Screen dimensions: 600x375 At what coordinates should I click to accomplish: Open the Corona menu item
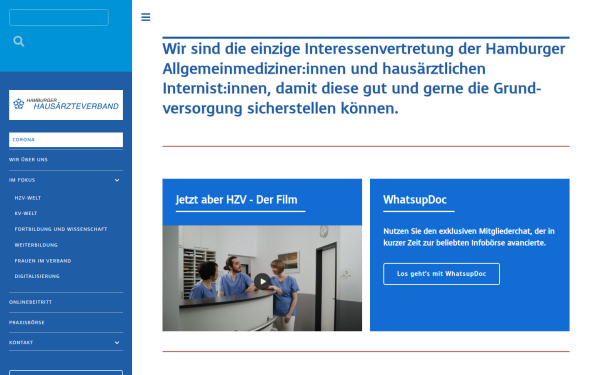click(x=66, y=140)
